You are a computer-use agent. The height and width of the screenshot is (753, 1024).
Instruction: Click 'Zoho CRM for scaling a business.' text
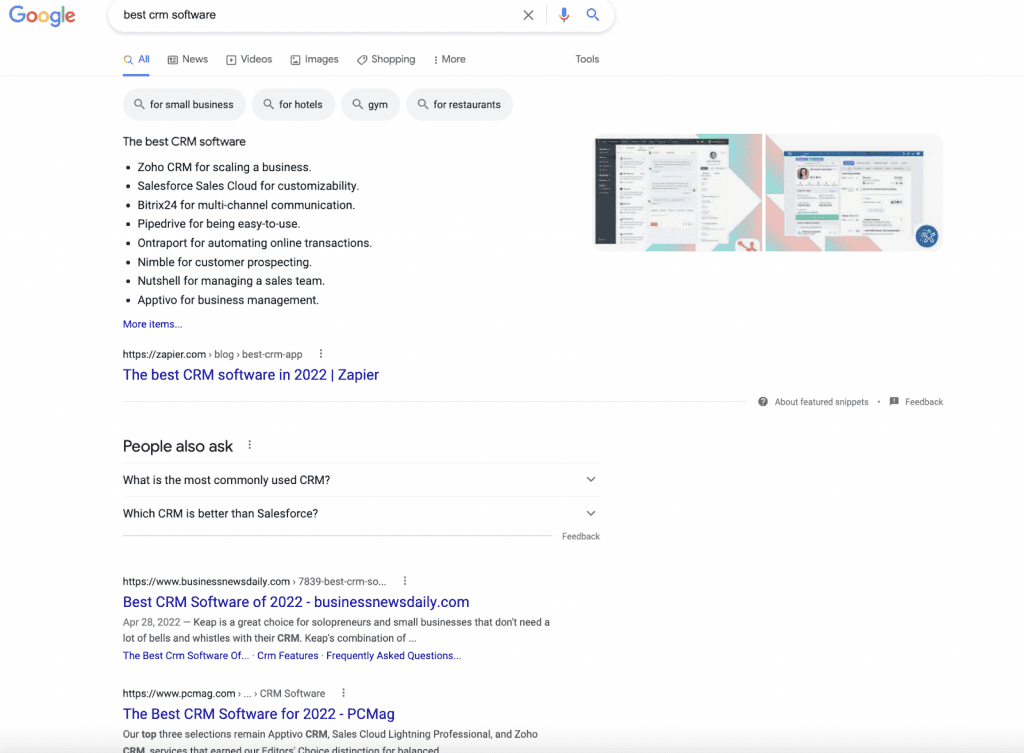click(x=224, y=167)
